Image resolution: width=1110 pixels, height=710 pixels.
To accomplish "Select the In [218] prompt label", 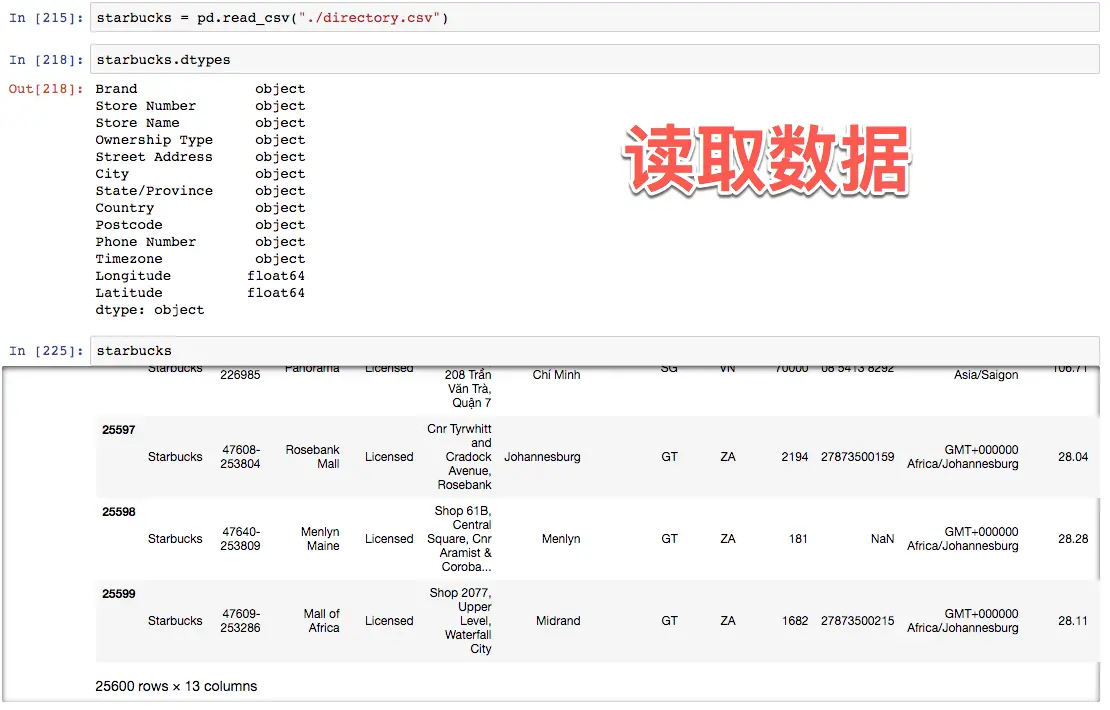I will click(x=46, y=60).
